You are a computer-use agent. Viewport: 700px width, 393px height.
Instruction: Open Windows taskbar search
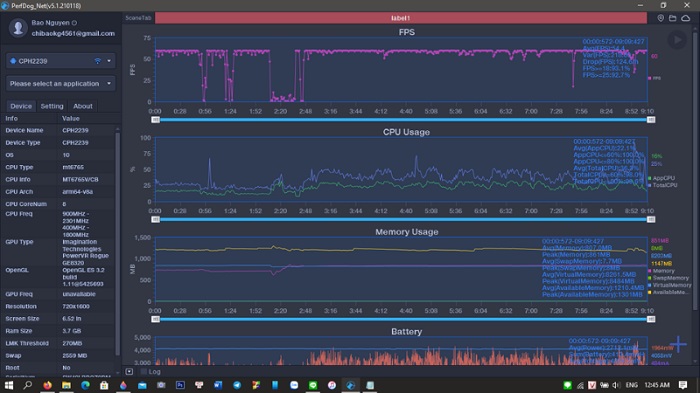click(x=28, y=385)
